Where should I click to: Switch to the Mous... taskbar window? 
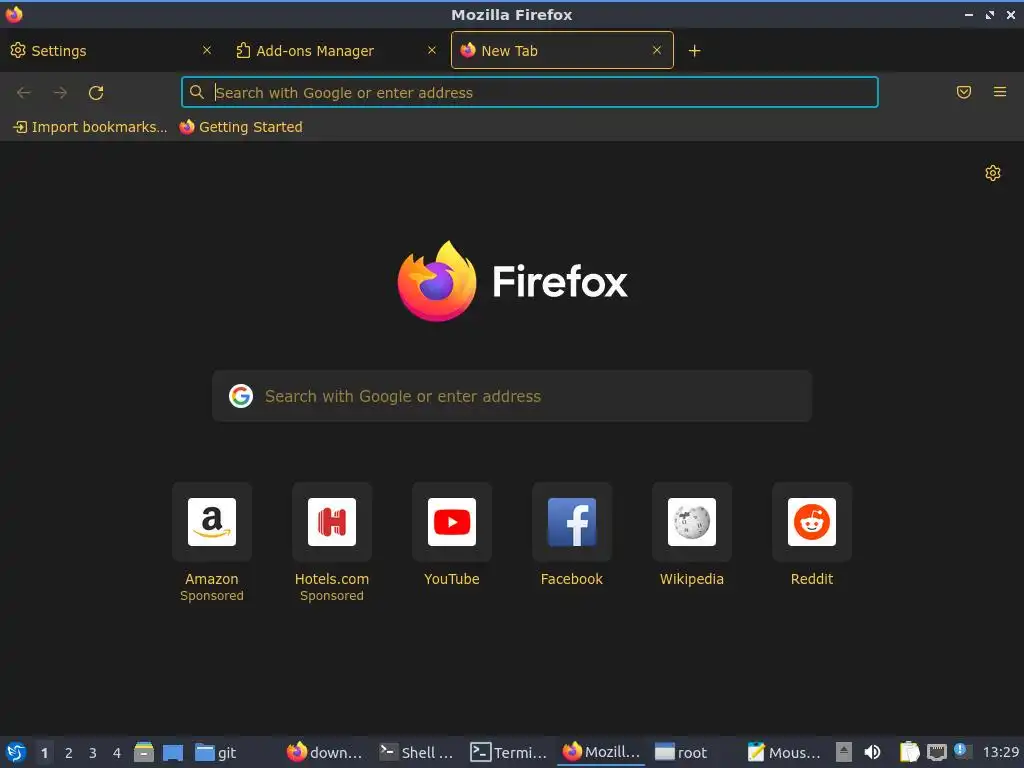point(785,752)
